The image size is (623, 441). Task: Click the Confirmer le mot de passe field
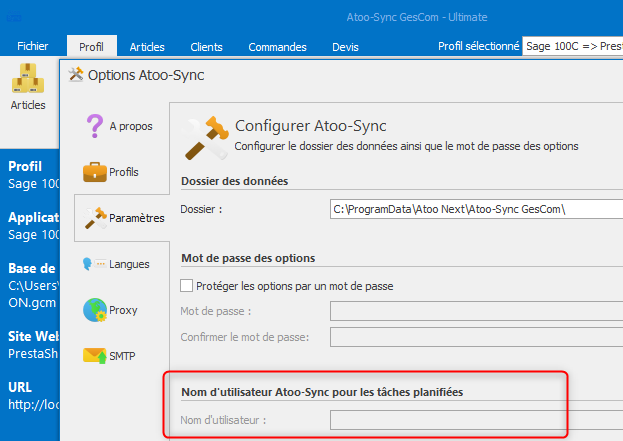[x=476, y=337]
